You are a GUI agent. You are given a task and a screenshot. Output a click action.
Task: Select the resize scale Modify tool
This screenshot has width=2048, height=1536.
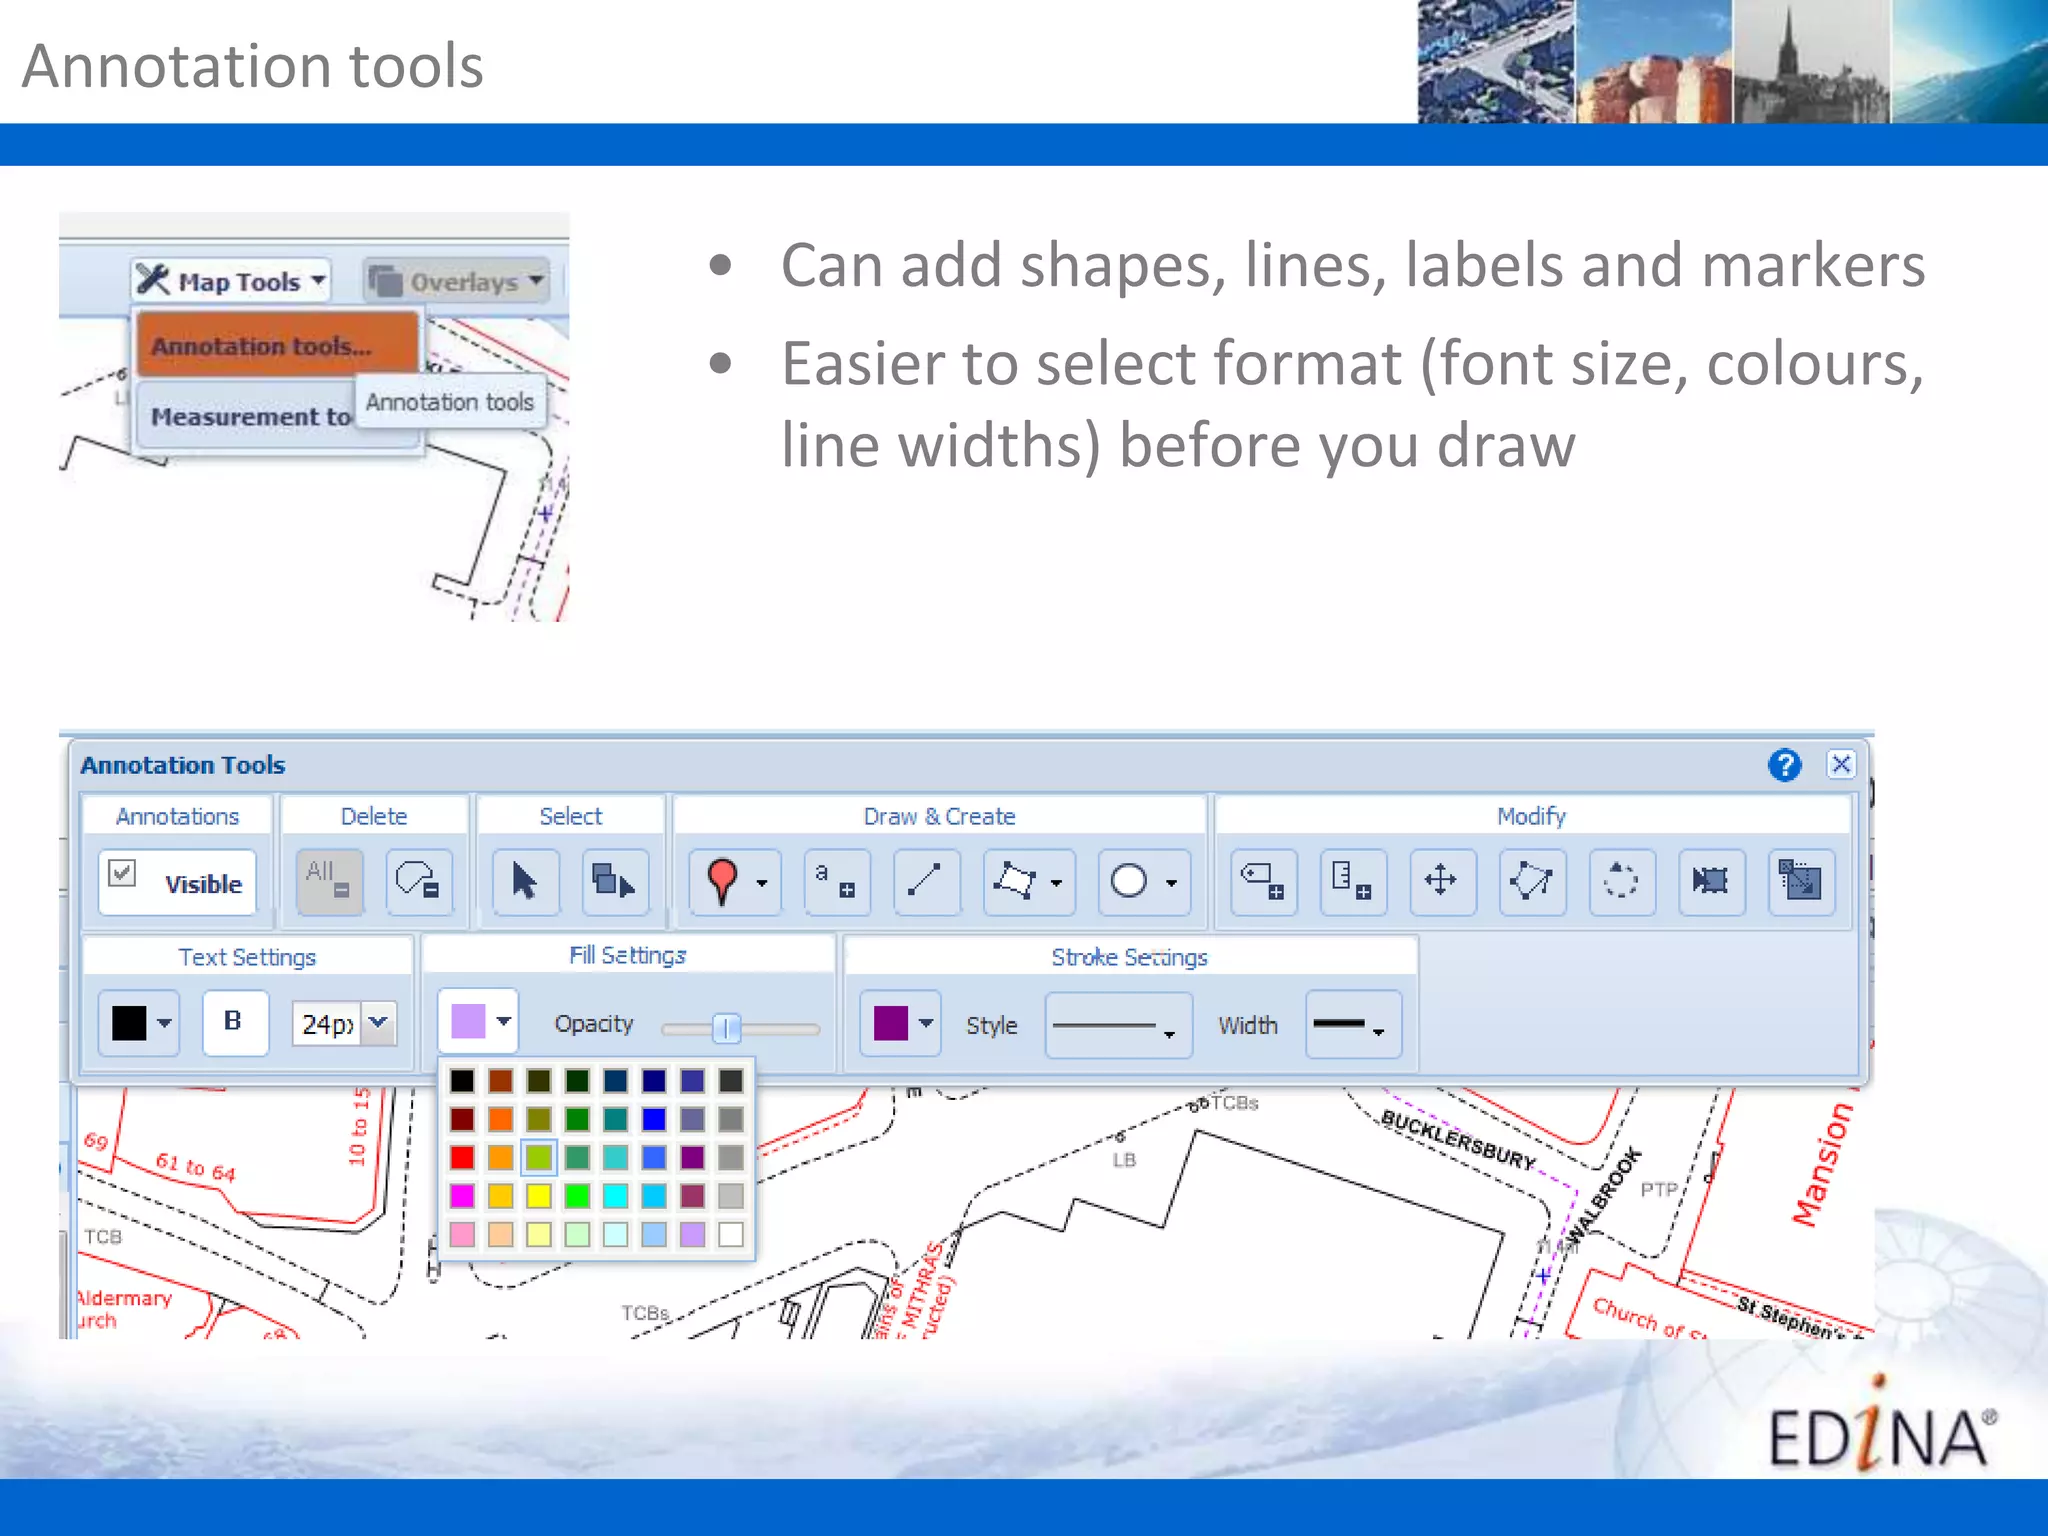coord(1801,881)
